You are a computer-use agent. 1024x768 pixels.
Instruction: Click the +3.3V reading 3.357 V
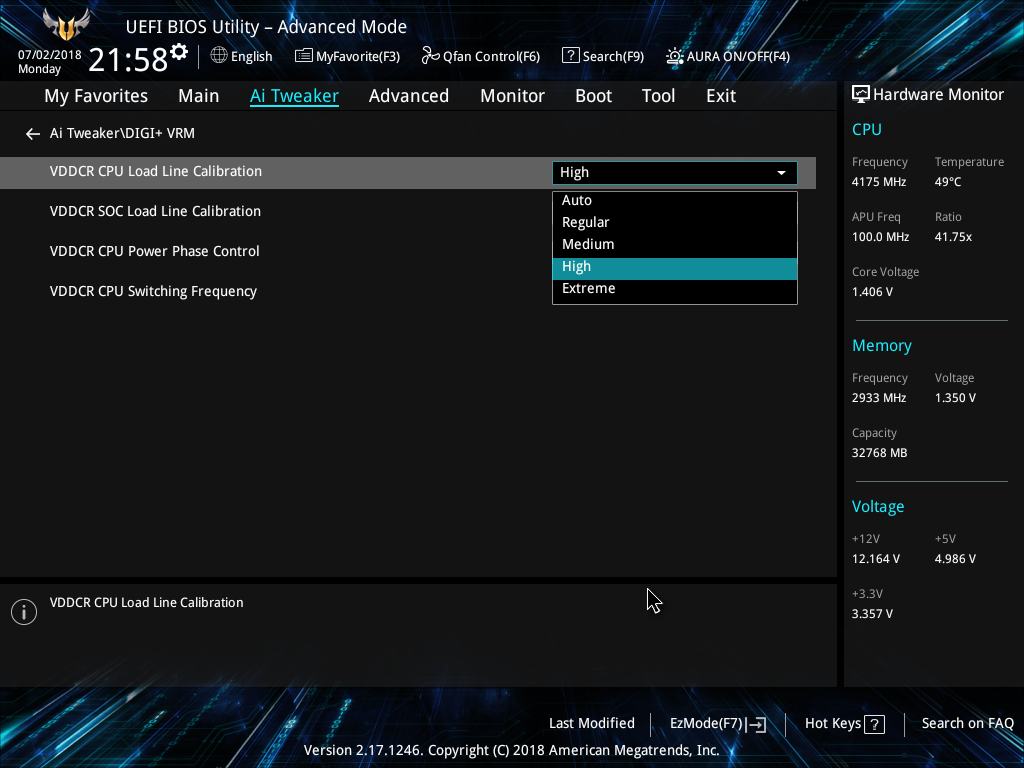pos(872,614)
